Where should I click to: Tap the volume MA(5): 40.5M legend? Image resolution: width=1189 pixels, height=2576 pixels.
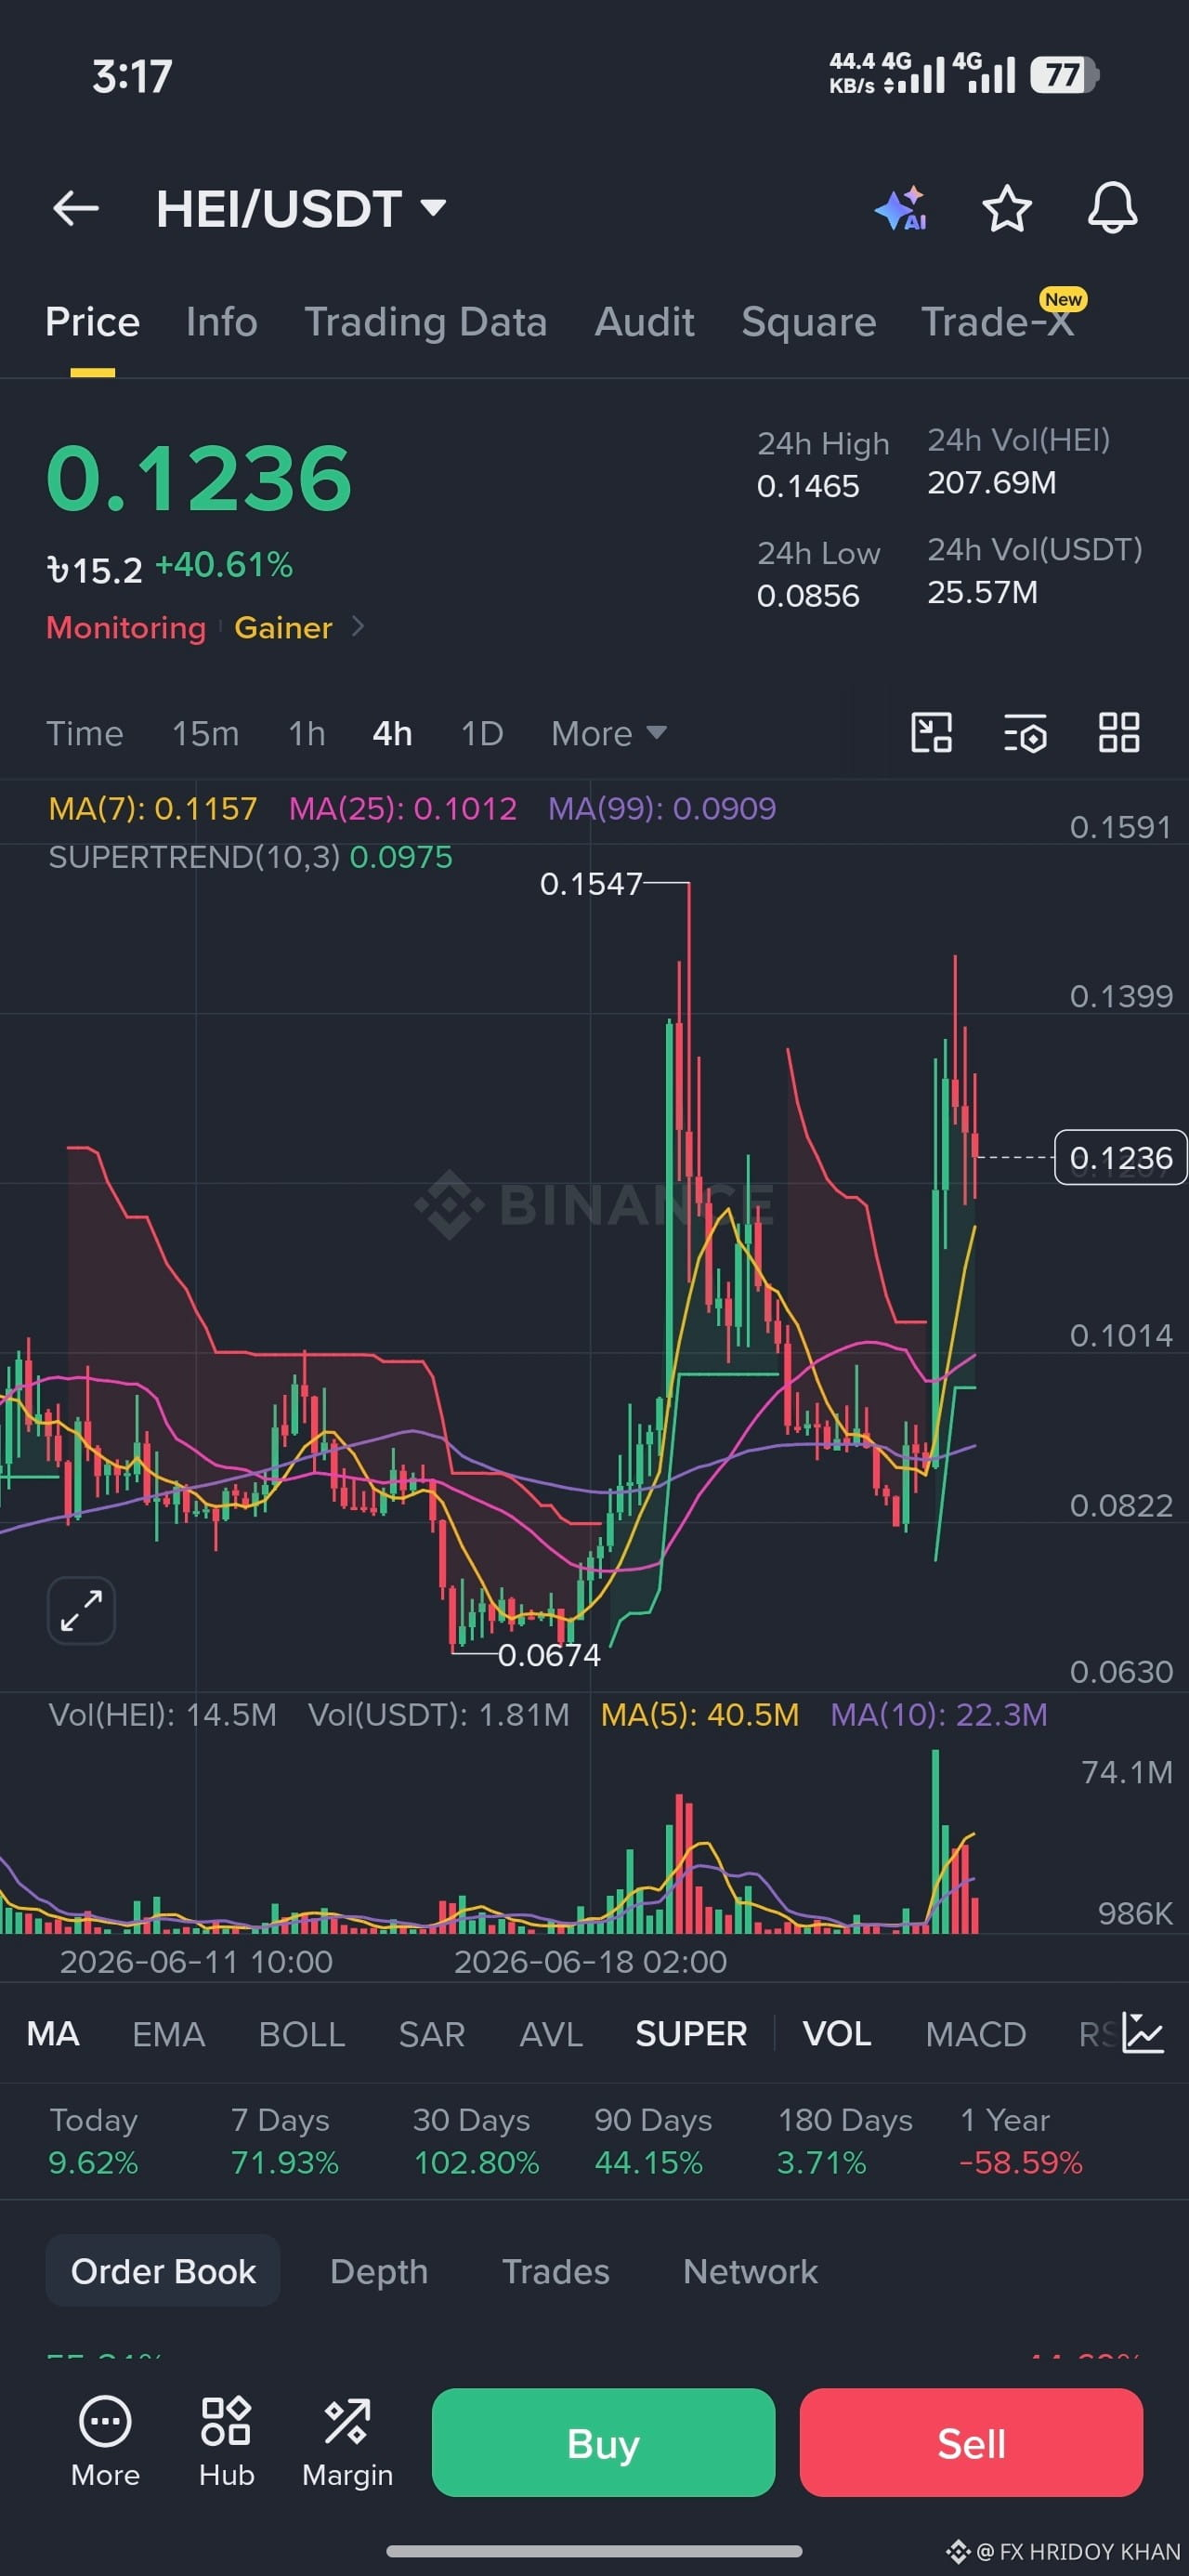[x=700, y=1714]
